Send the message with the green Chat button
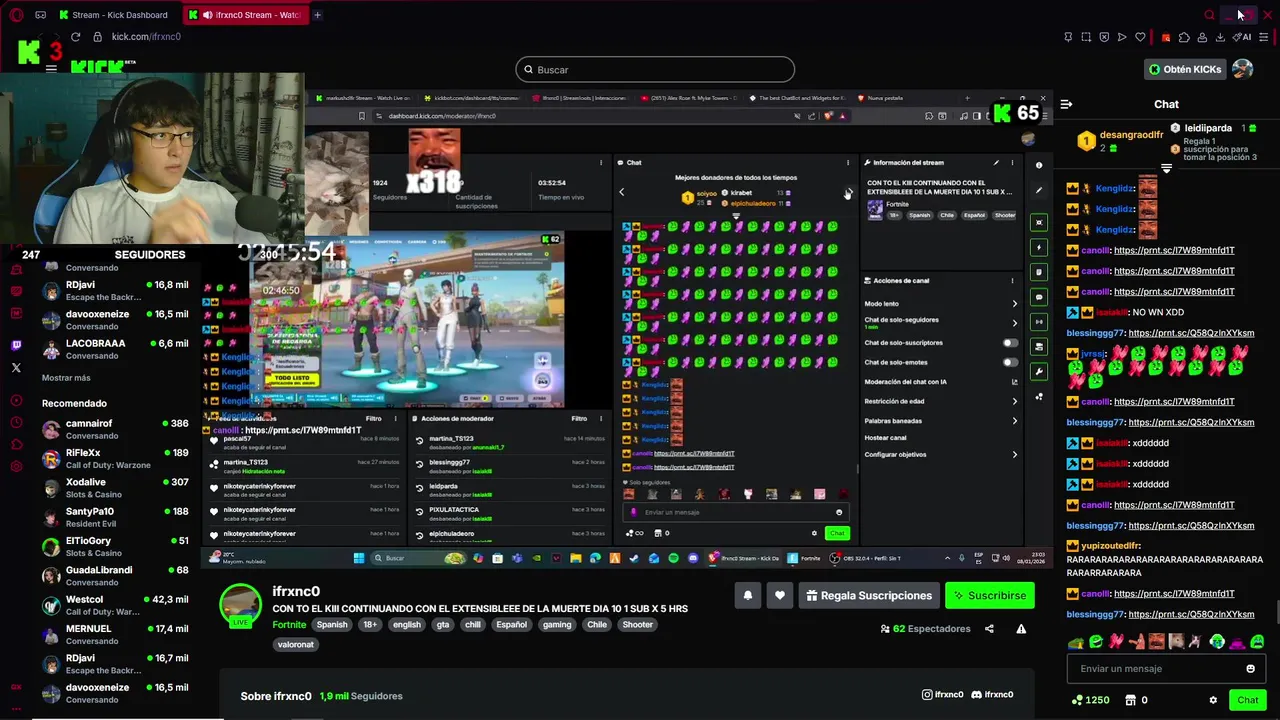The image size is (1280, 720). click(1247, 700)
